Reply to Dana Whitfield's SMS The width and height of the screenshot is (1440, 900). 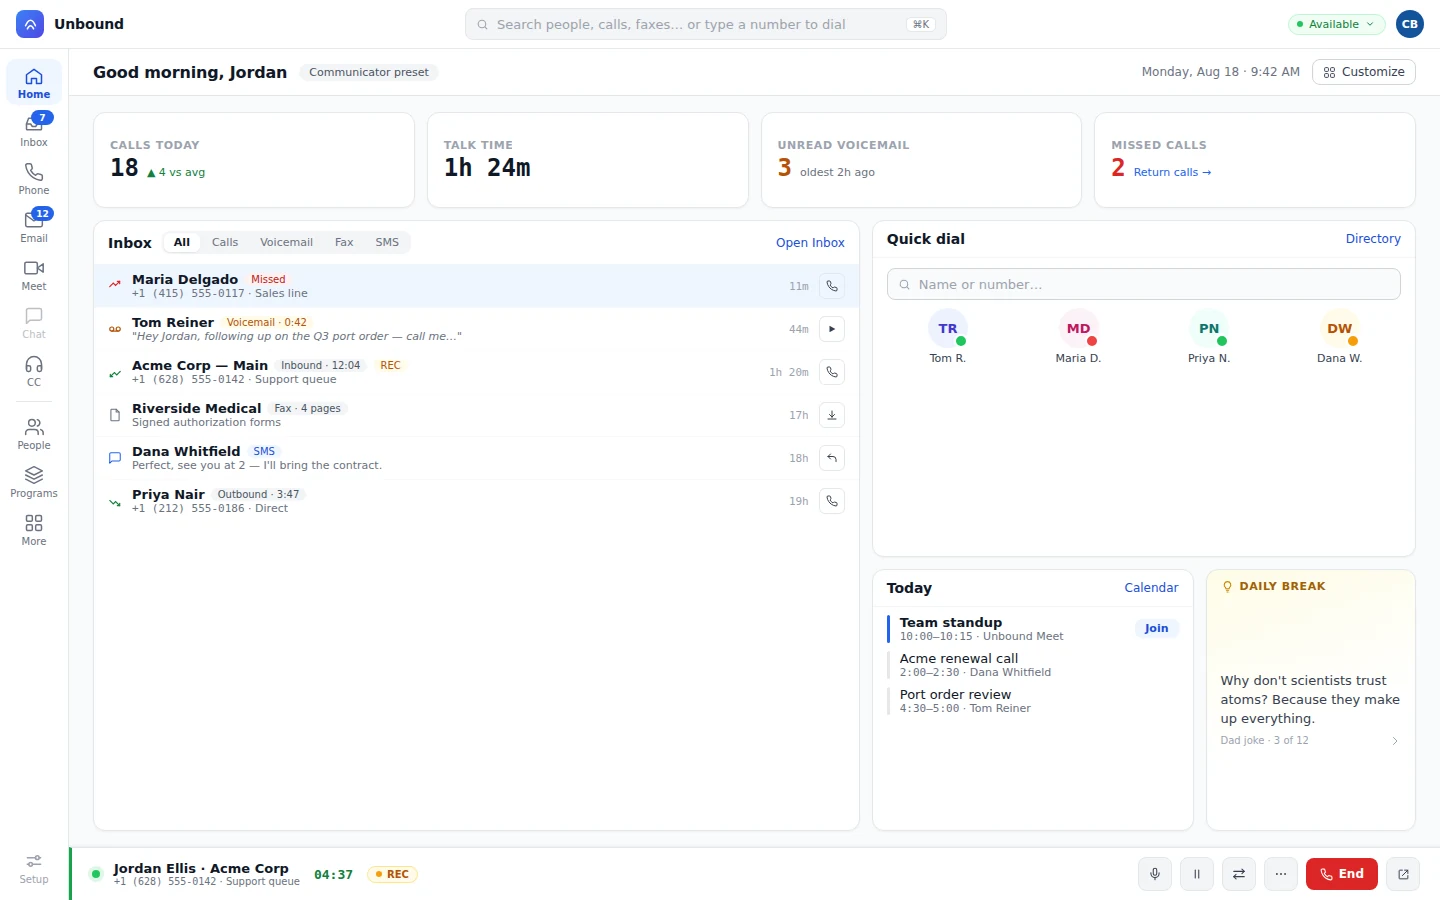832,458
